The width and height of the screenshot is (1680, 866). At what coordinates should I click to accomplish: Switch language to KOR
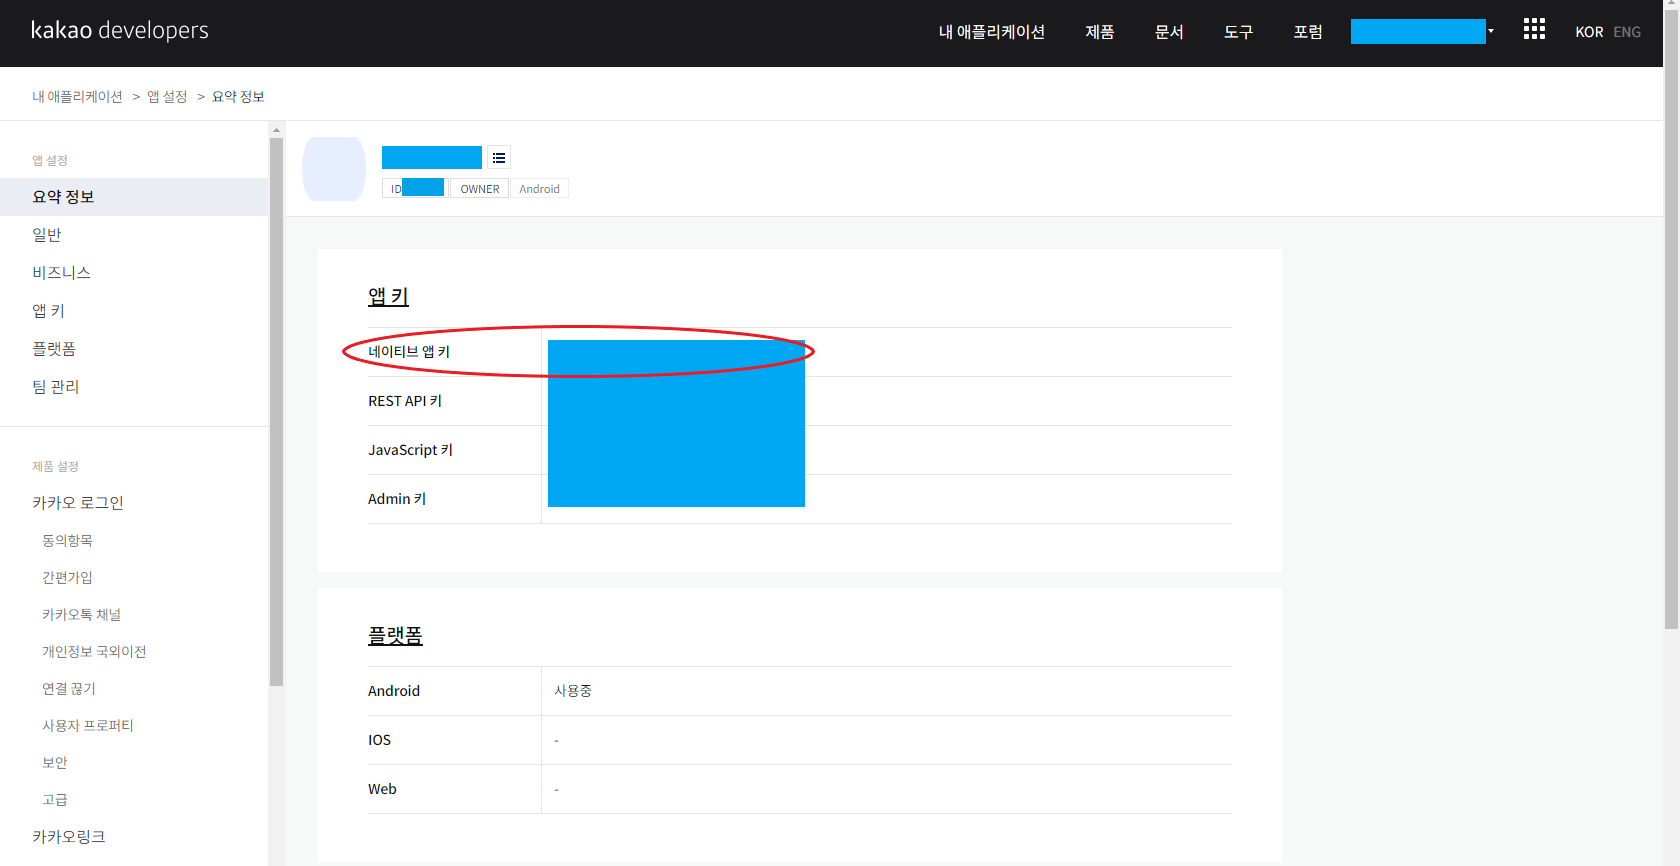click(x=1589, y=32)
